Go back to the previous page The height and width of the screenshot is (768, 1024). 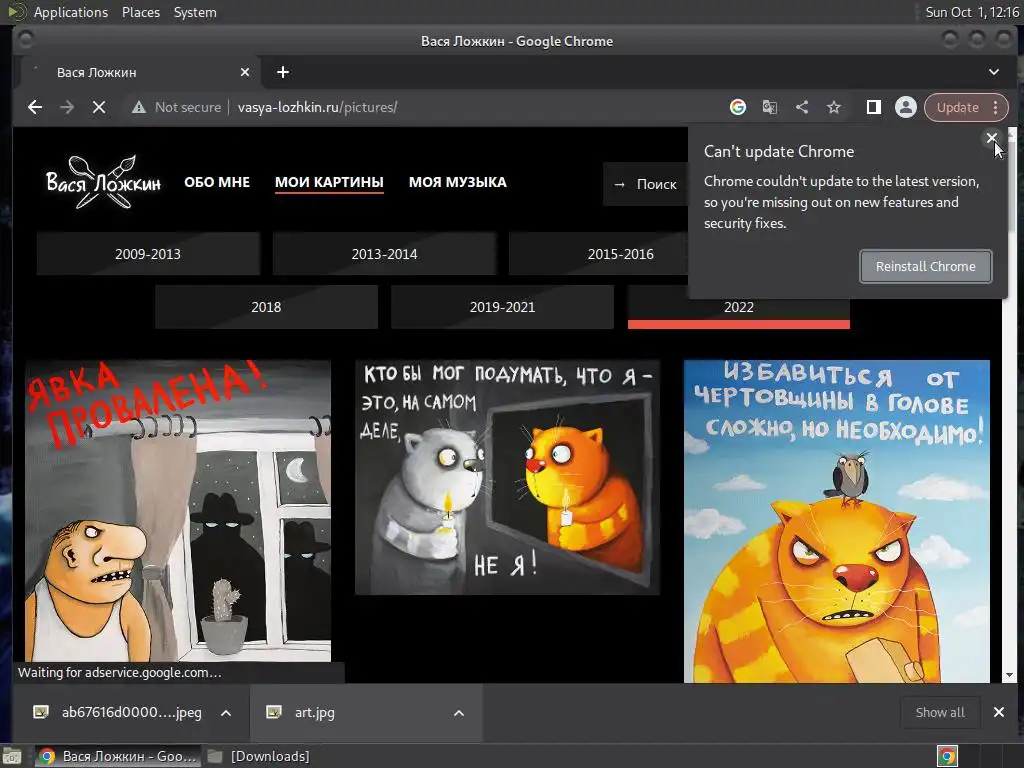point(35,107)
